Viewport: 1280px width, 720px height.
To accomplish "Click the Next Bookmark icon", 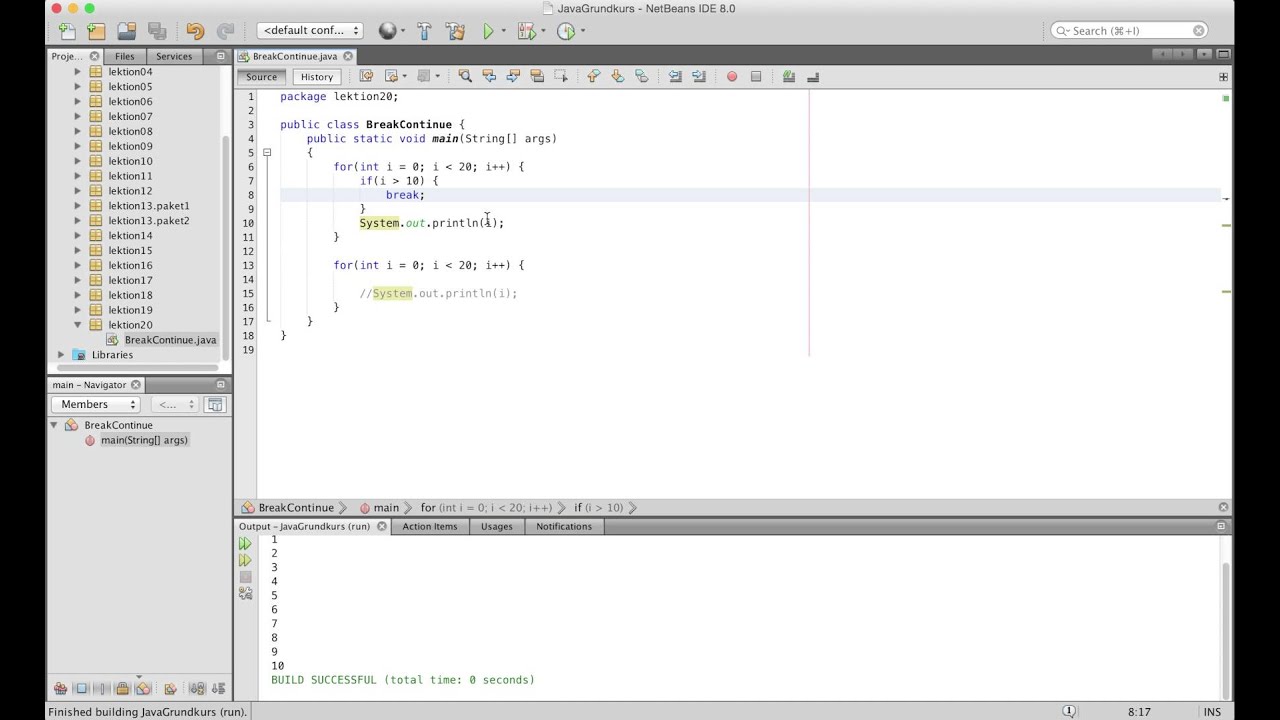I will (x=617, y=76).
